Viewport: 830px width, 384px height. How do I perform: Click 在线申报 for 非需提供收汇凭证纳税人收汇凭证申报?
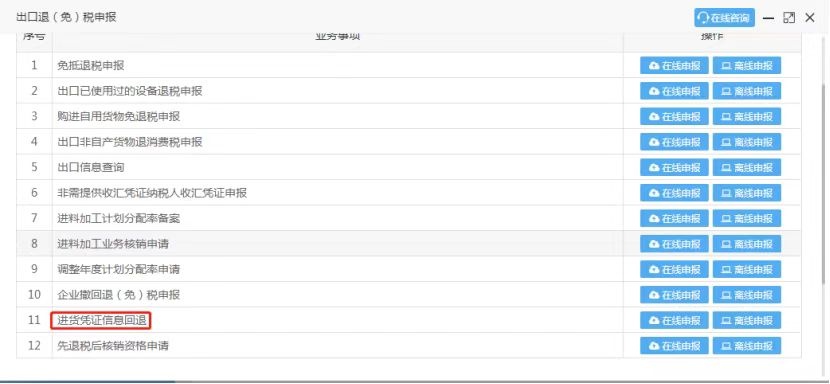pos(674,193)
